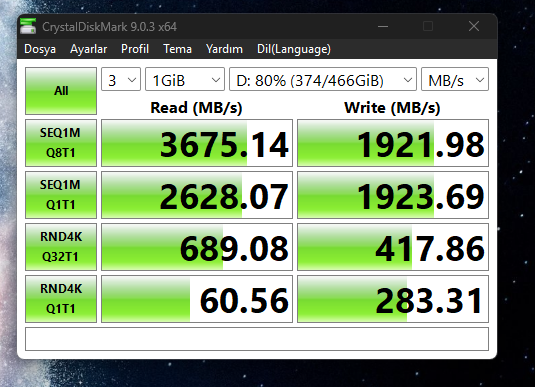Start the RND4K Q1T1 test

[x=61, y=299]
